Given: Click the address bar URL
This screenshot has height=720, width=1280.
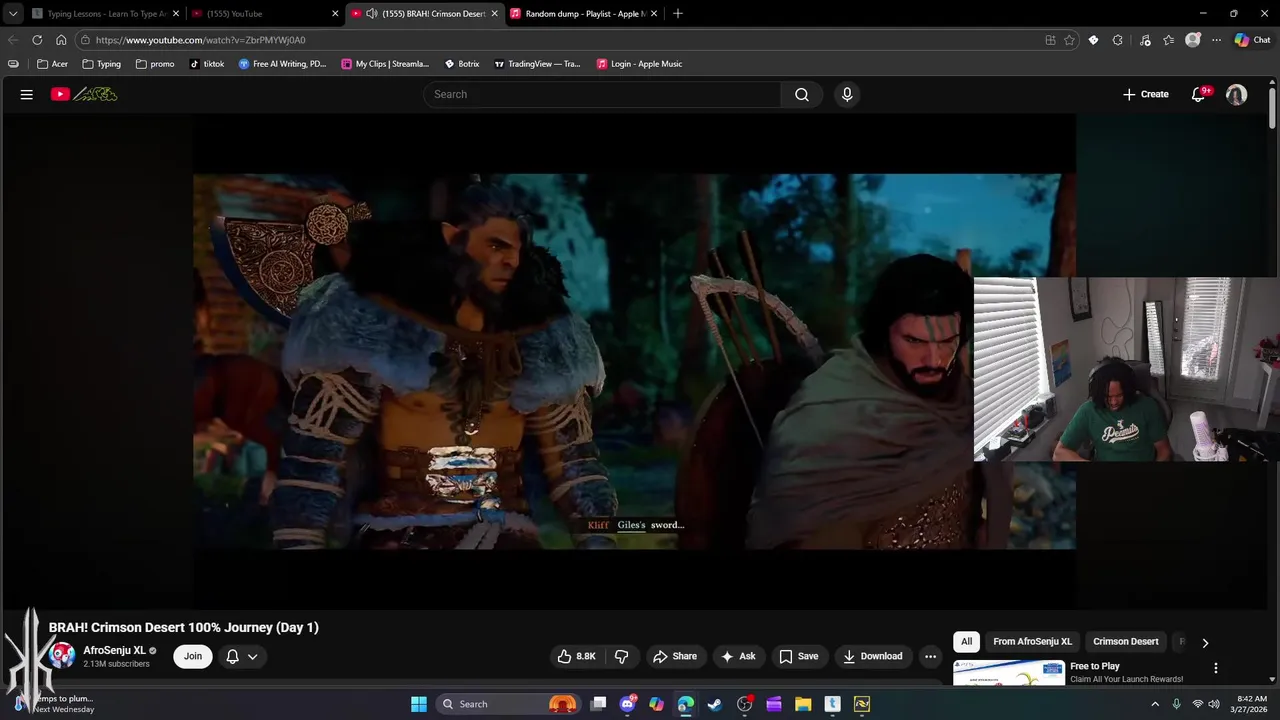Looking at the screenshot, I should pos(200,40).
